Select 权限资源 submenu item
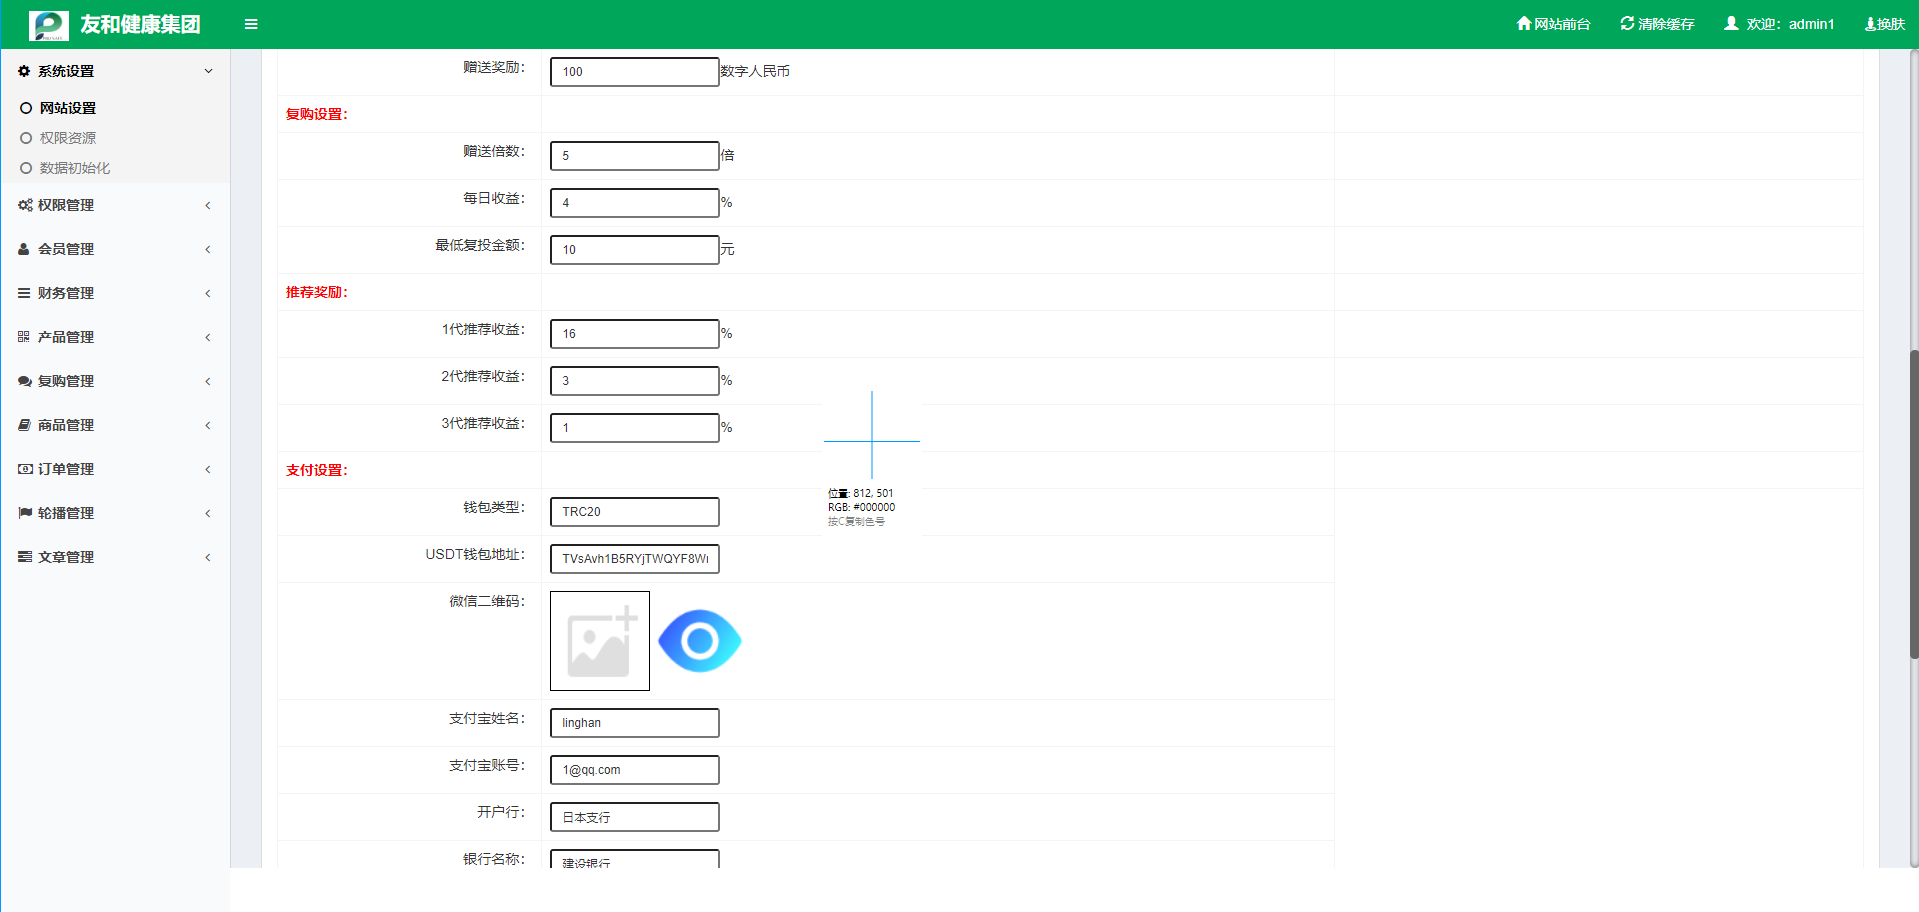 pyautogui.click(x=67, y=138)
